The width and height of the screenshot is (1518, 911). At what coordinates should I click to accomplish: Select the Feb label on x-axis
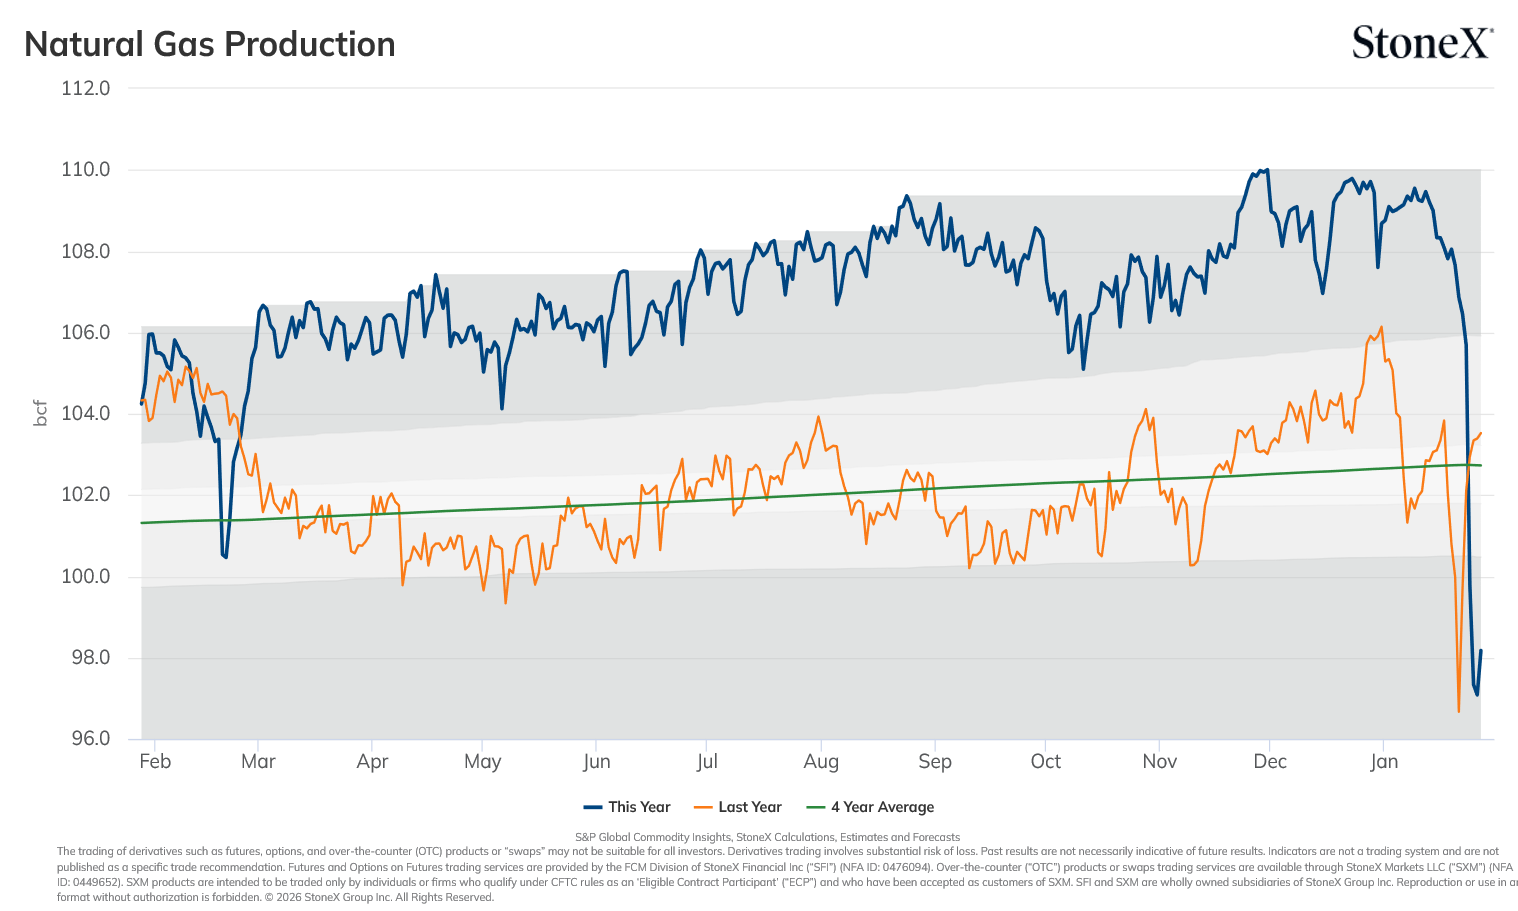coord(155,761)
